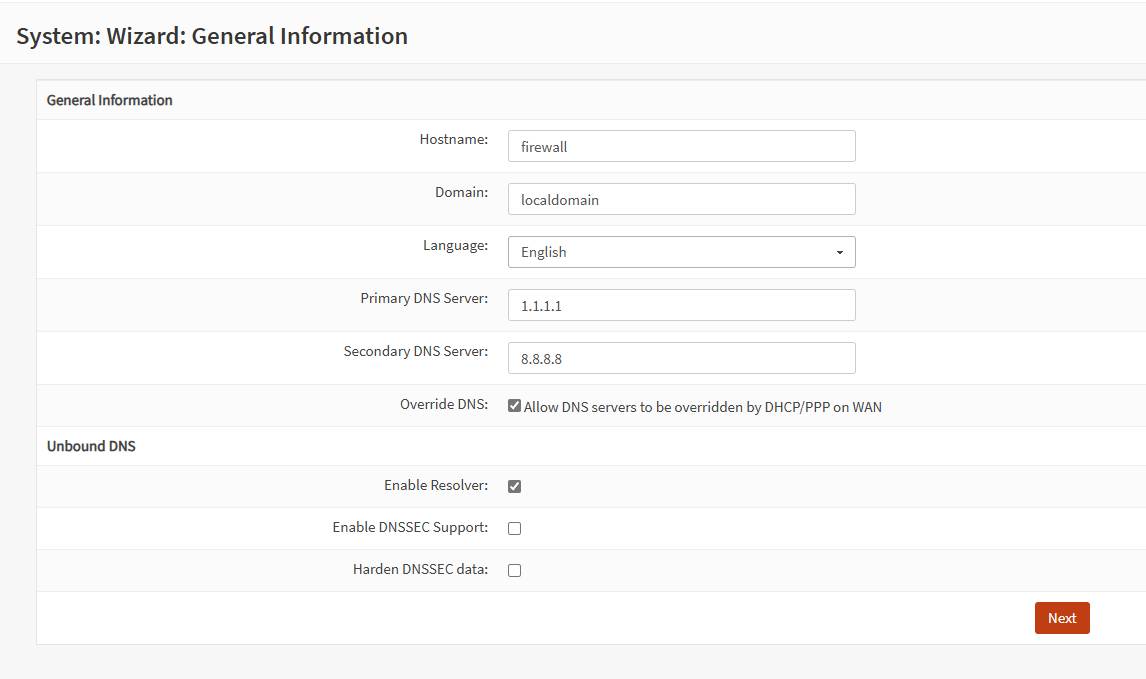Click the General Information section header
Screen dimensions: 1146x679
110,100
